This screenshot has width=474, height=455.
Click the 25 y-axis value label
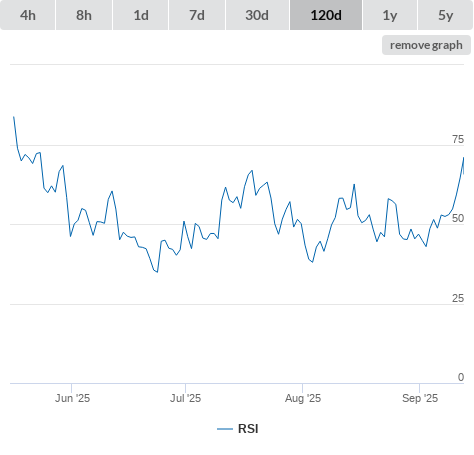(x=458, y=298)
